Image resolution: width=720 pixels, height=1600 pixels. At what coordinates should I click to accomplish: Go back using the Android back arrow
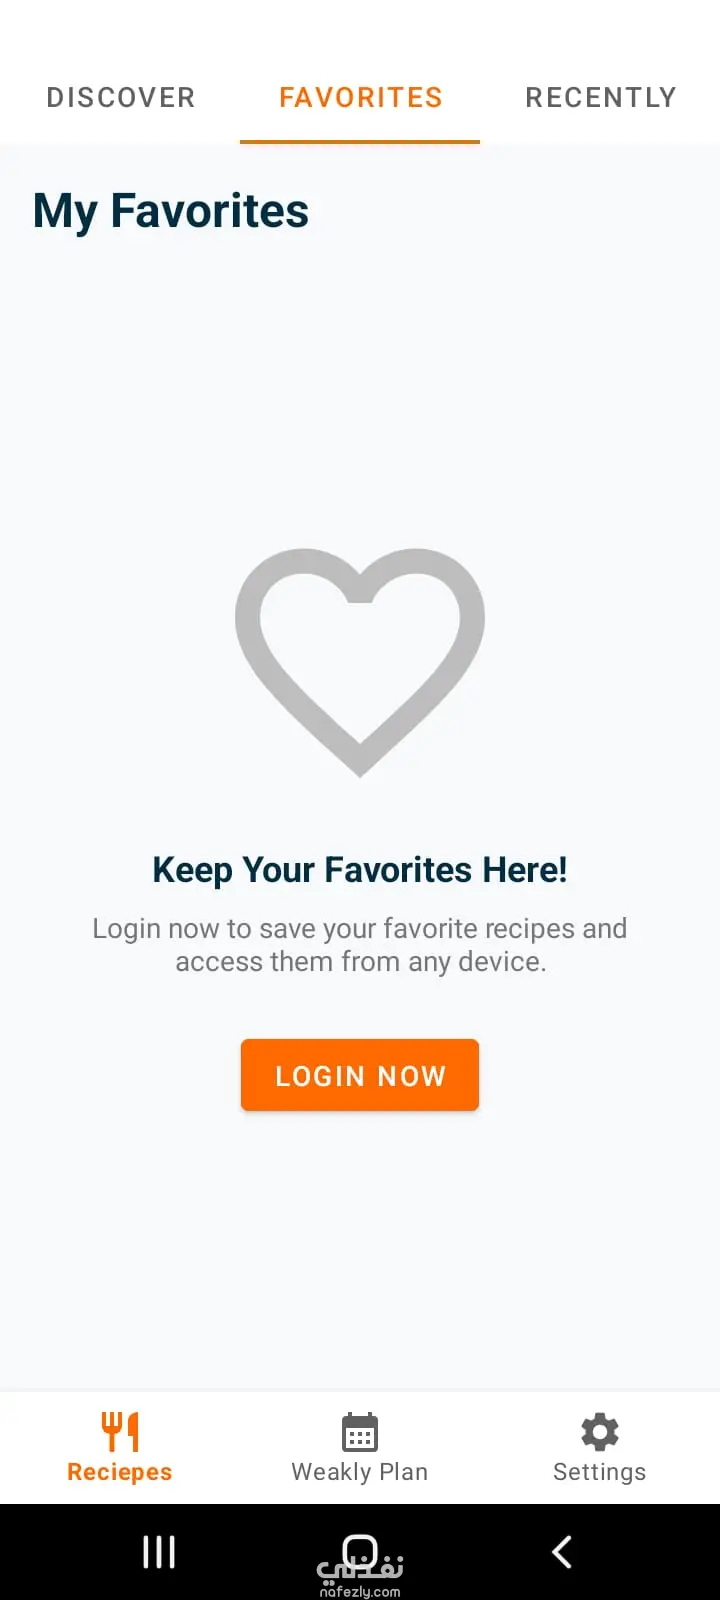562,1552
